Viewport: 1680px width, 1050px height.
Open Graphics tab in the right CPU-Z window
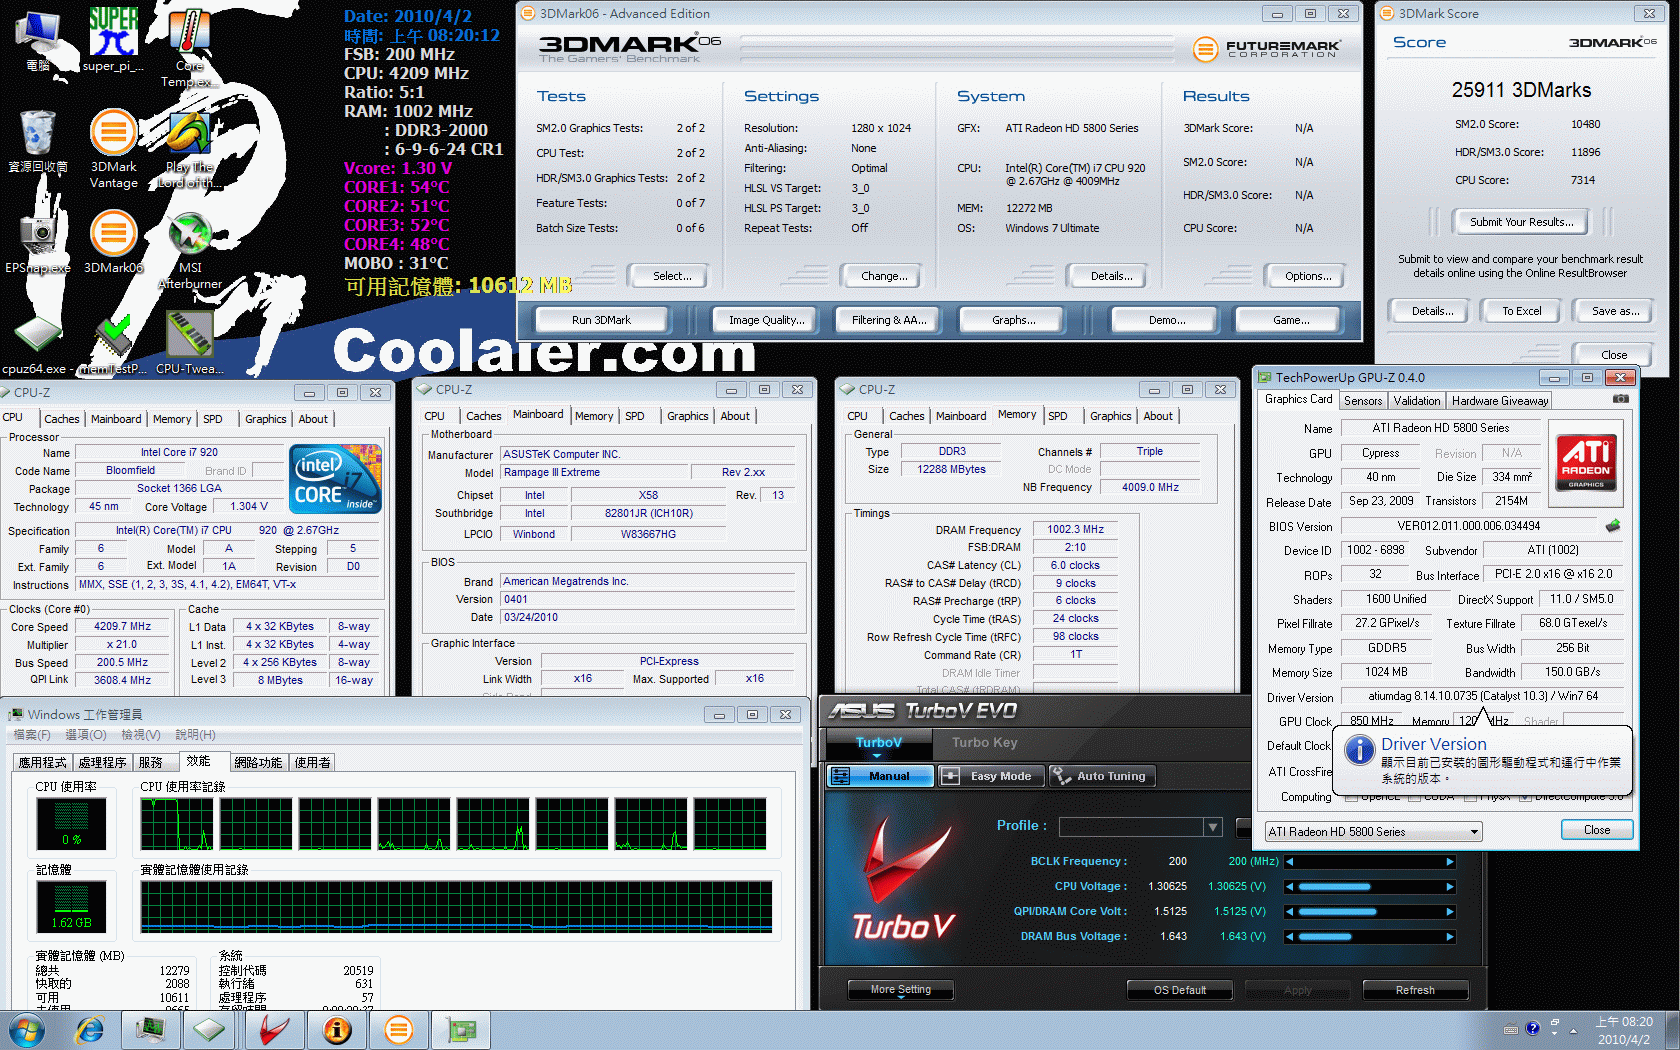(1110, 416)
